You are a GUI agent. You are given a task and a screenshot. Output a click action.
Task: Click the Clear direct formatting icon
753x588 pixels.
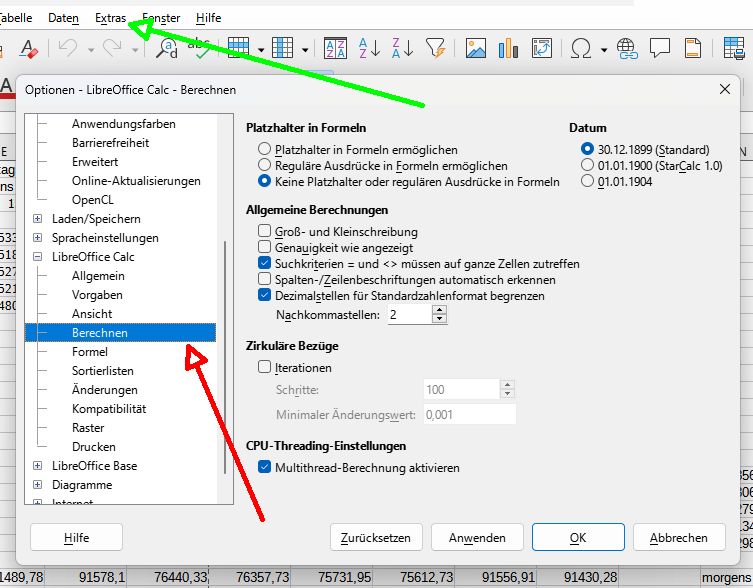coord(28,49)
